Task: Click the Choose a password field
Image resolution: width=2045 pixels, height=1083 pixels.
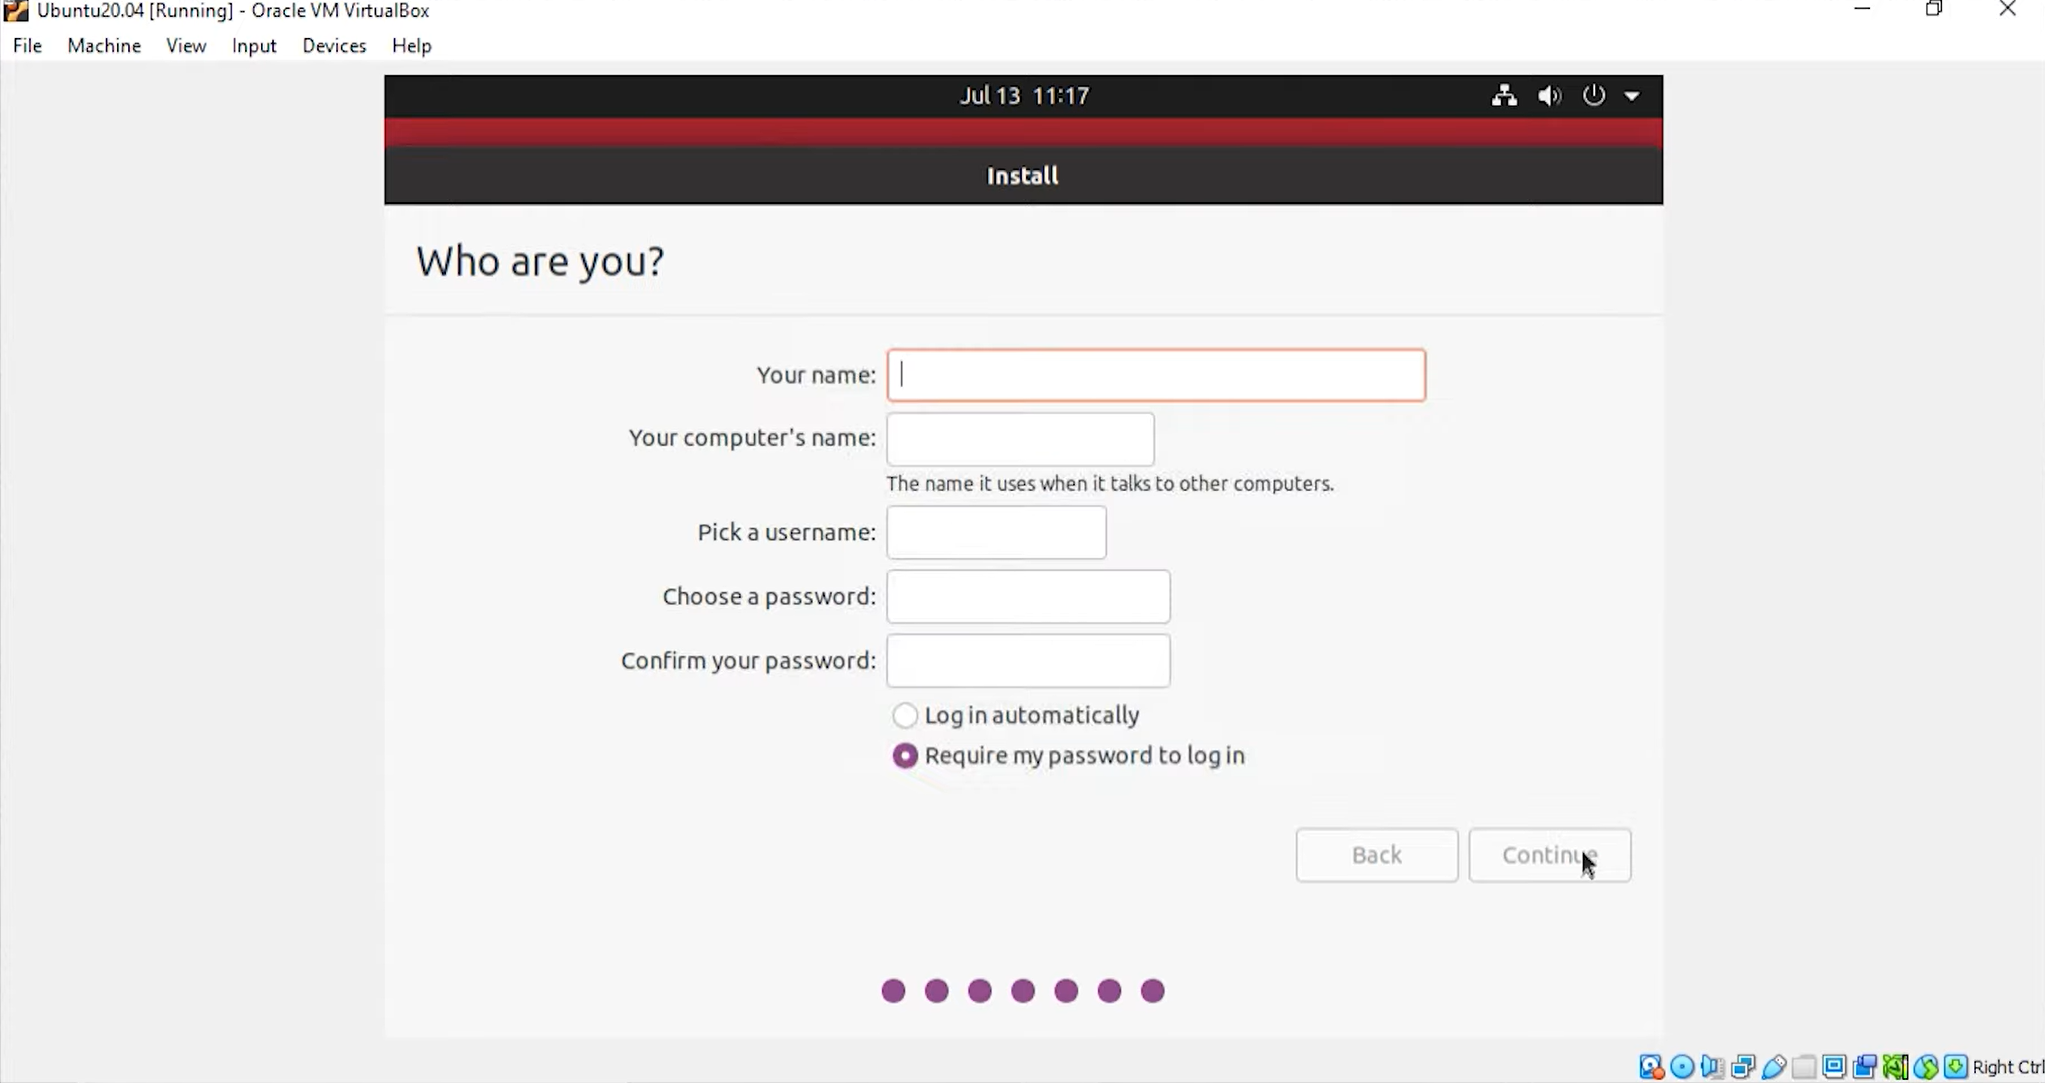Action: [1028, 597]
